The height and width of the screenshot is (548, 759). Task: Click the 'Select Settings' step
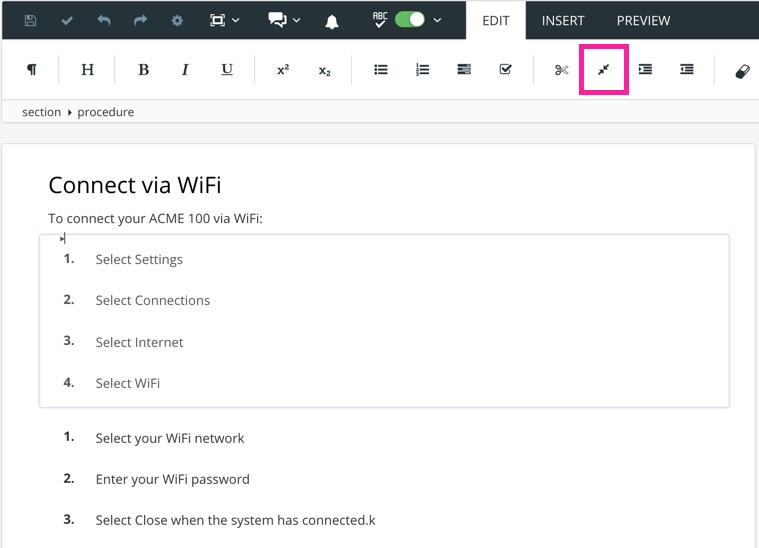coord(139,259)
